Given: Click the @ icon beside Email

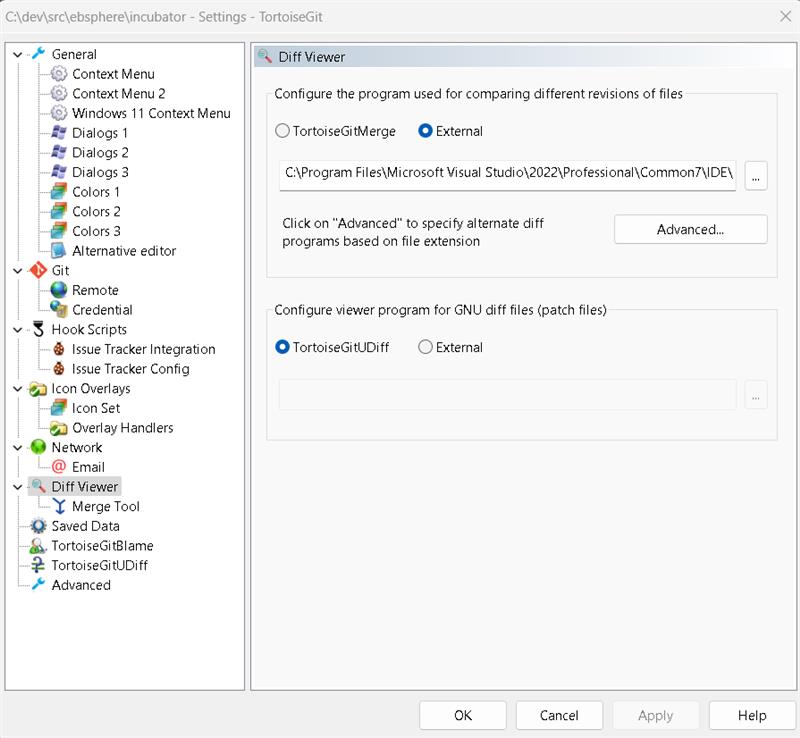Looking at the screenshot, I should tap(59, 466).
